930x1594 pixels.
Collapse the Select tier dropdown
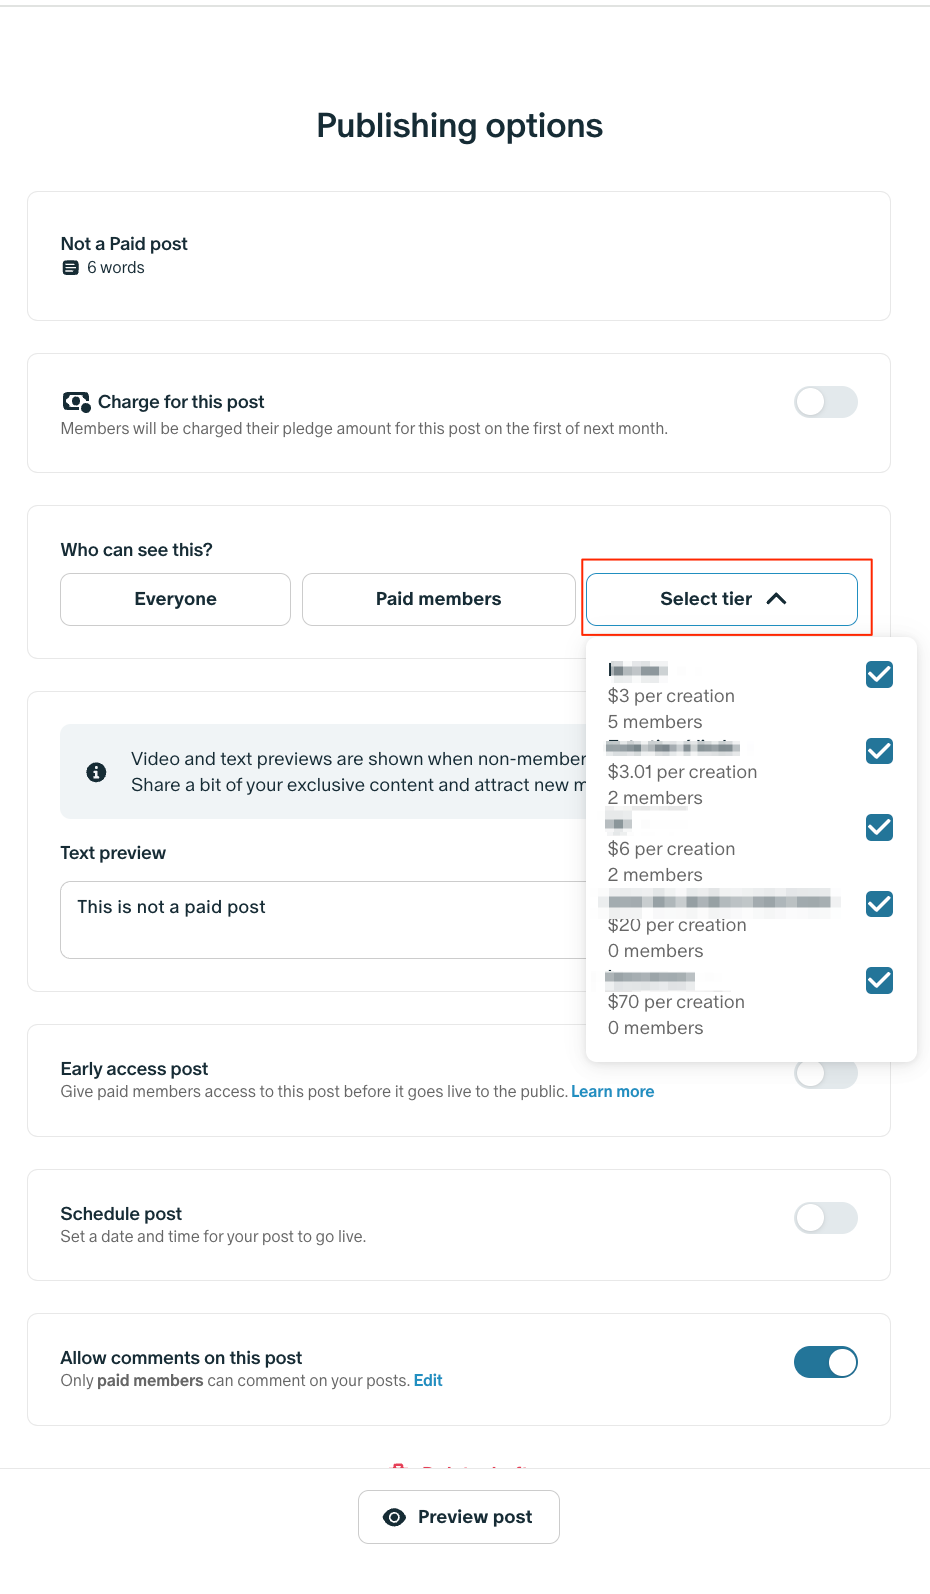721,599
